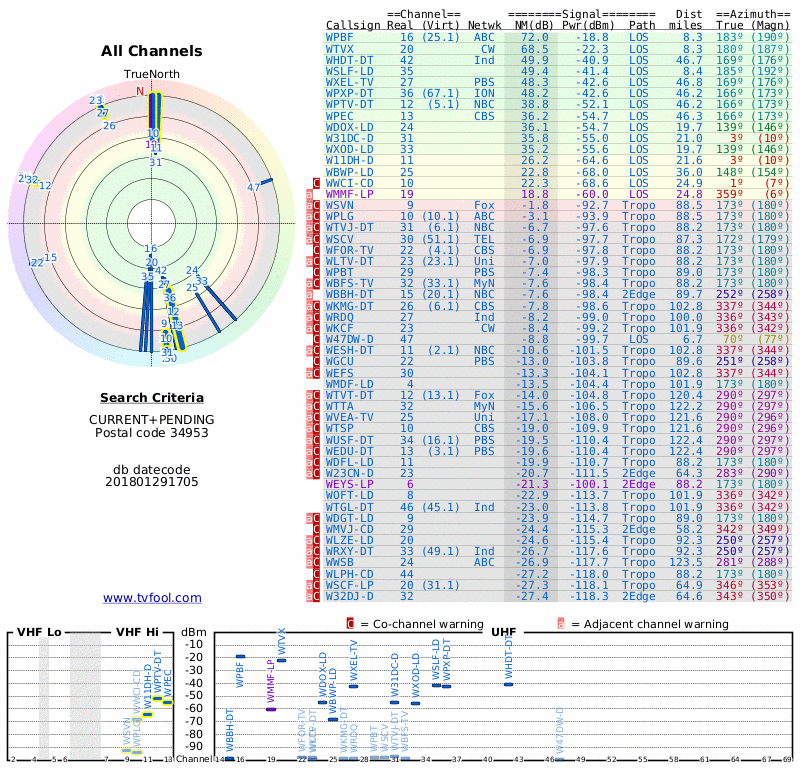800x768 pixels.
Task: Select the WPEC callsign in the table
Action: [339, 116]
